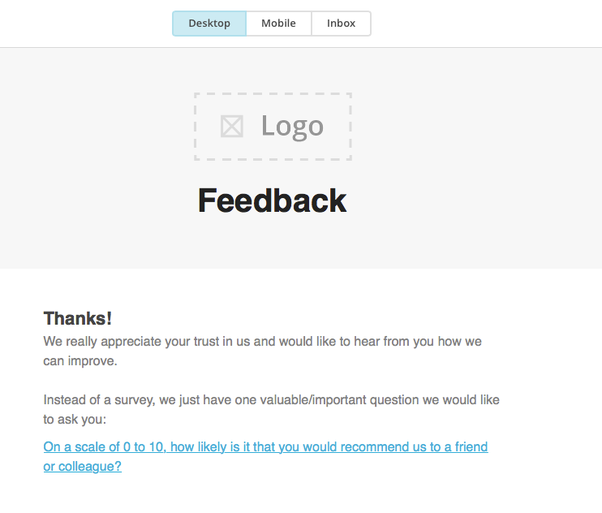Click the 'or colleague?' link text

click(82, 466)
